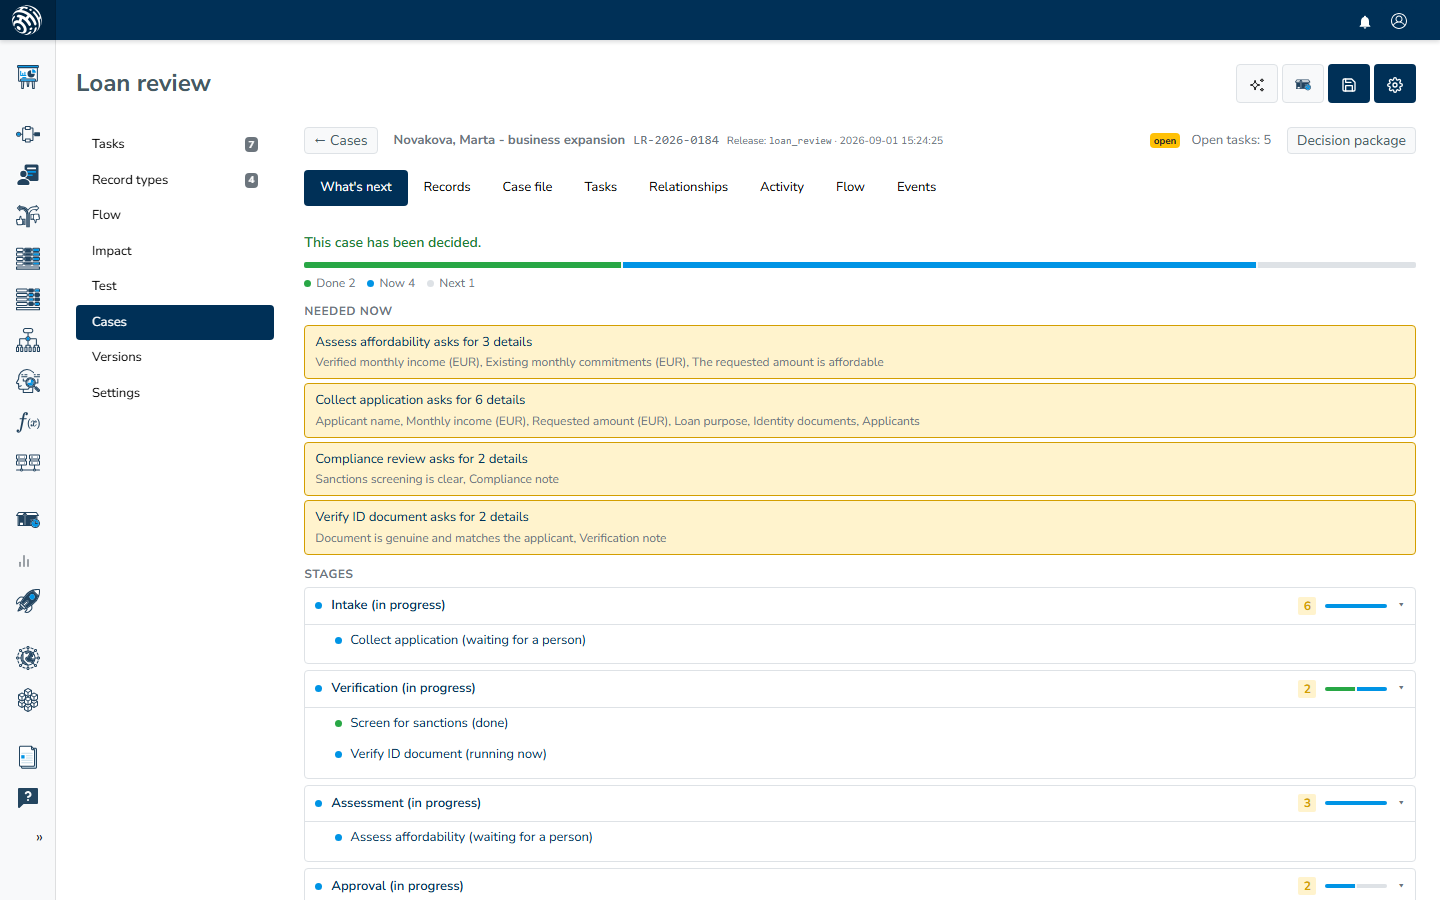Open the documents page sidebar icon
Viewport: 1440px width, 900px height.
tap(28, 757)
